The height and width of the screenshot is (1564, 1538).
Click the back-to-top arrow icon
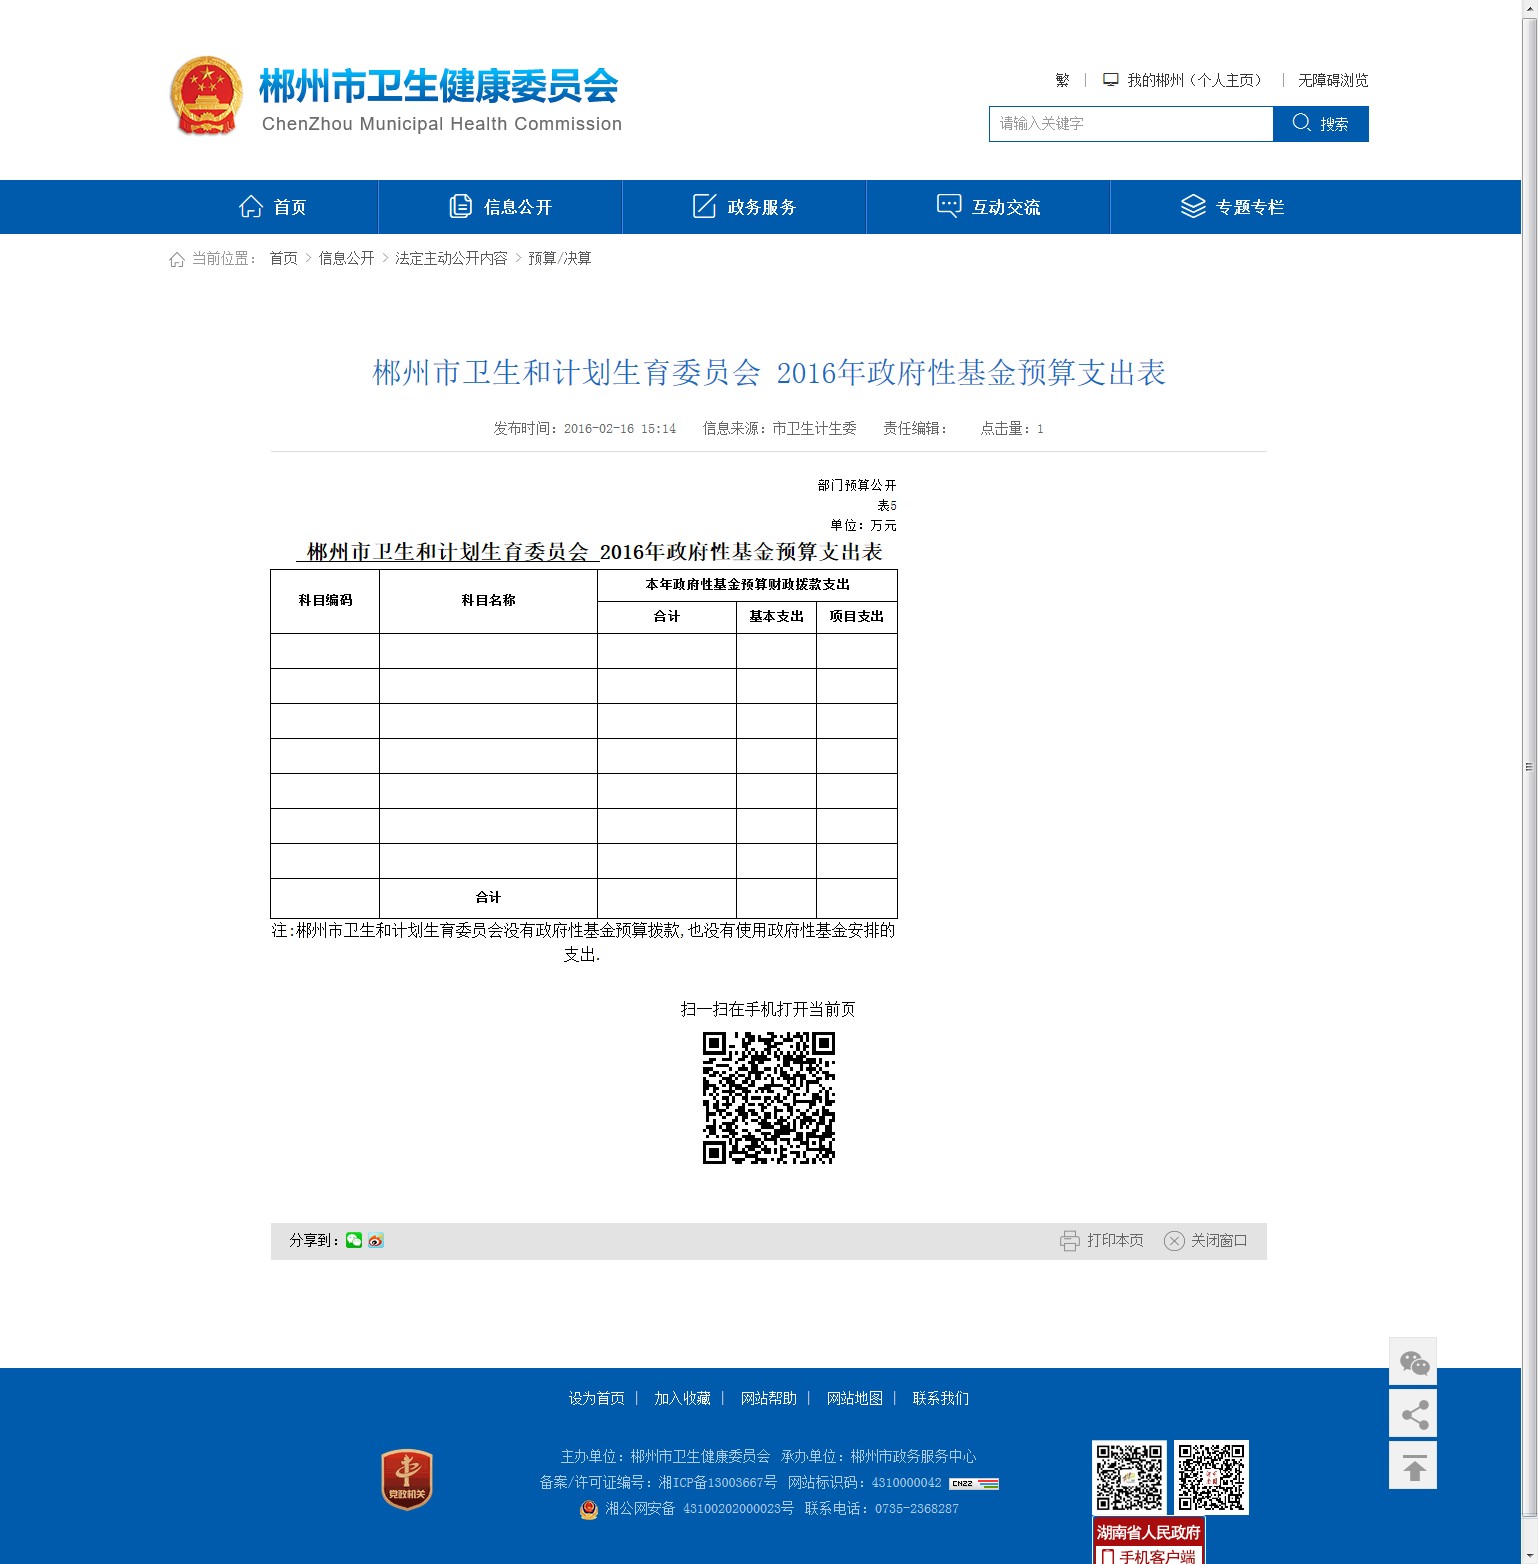[1413, 1466]
